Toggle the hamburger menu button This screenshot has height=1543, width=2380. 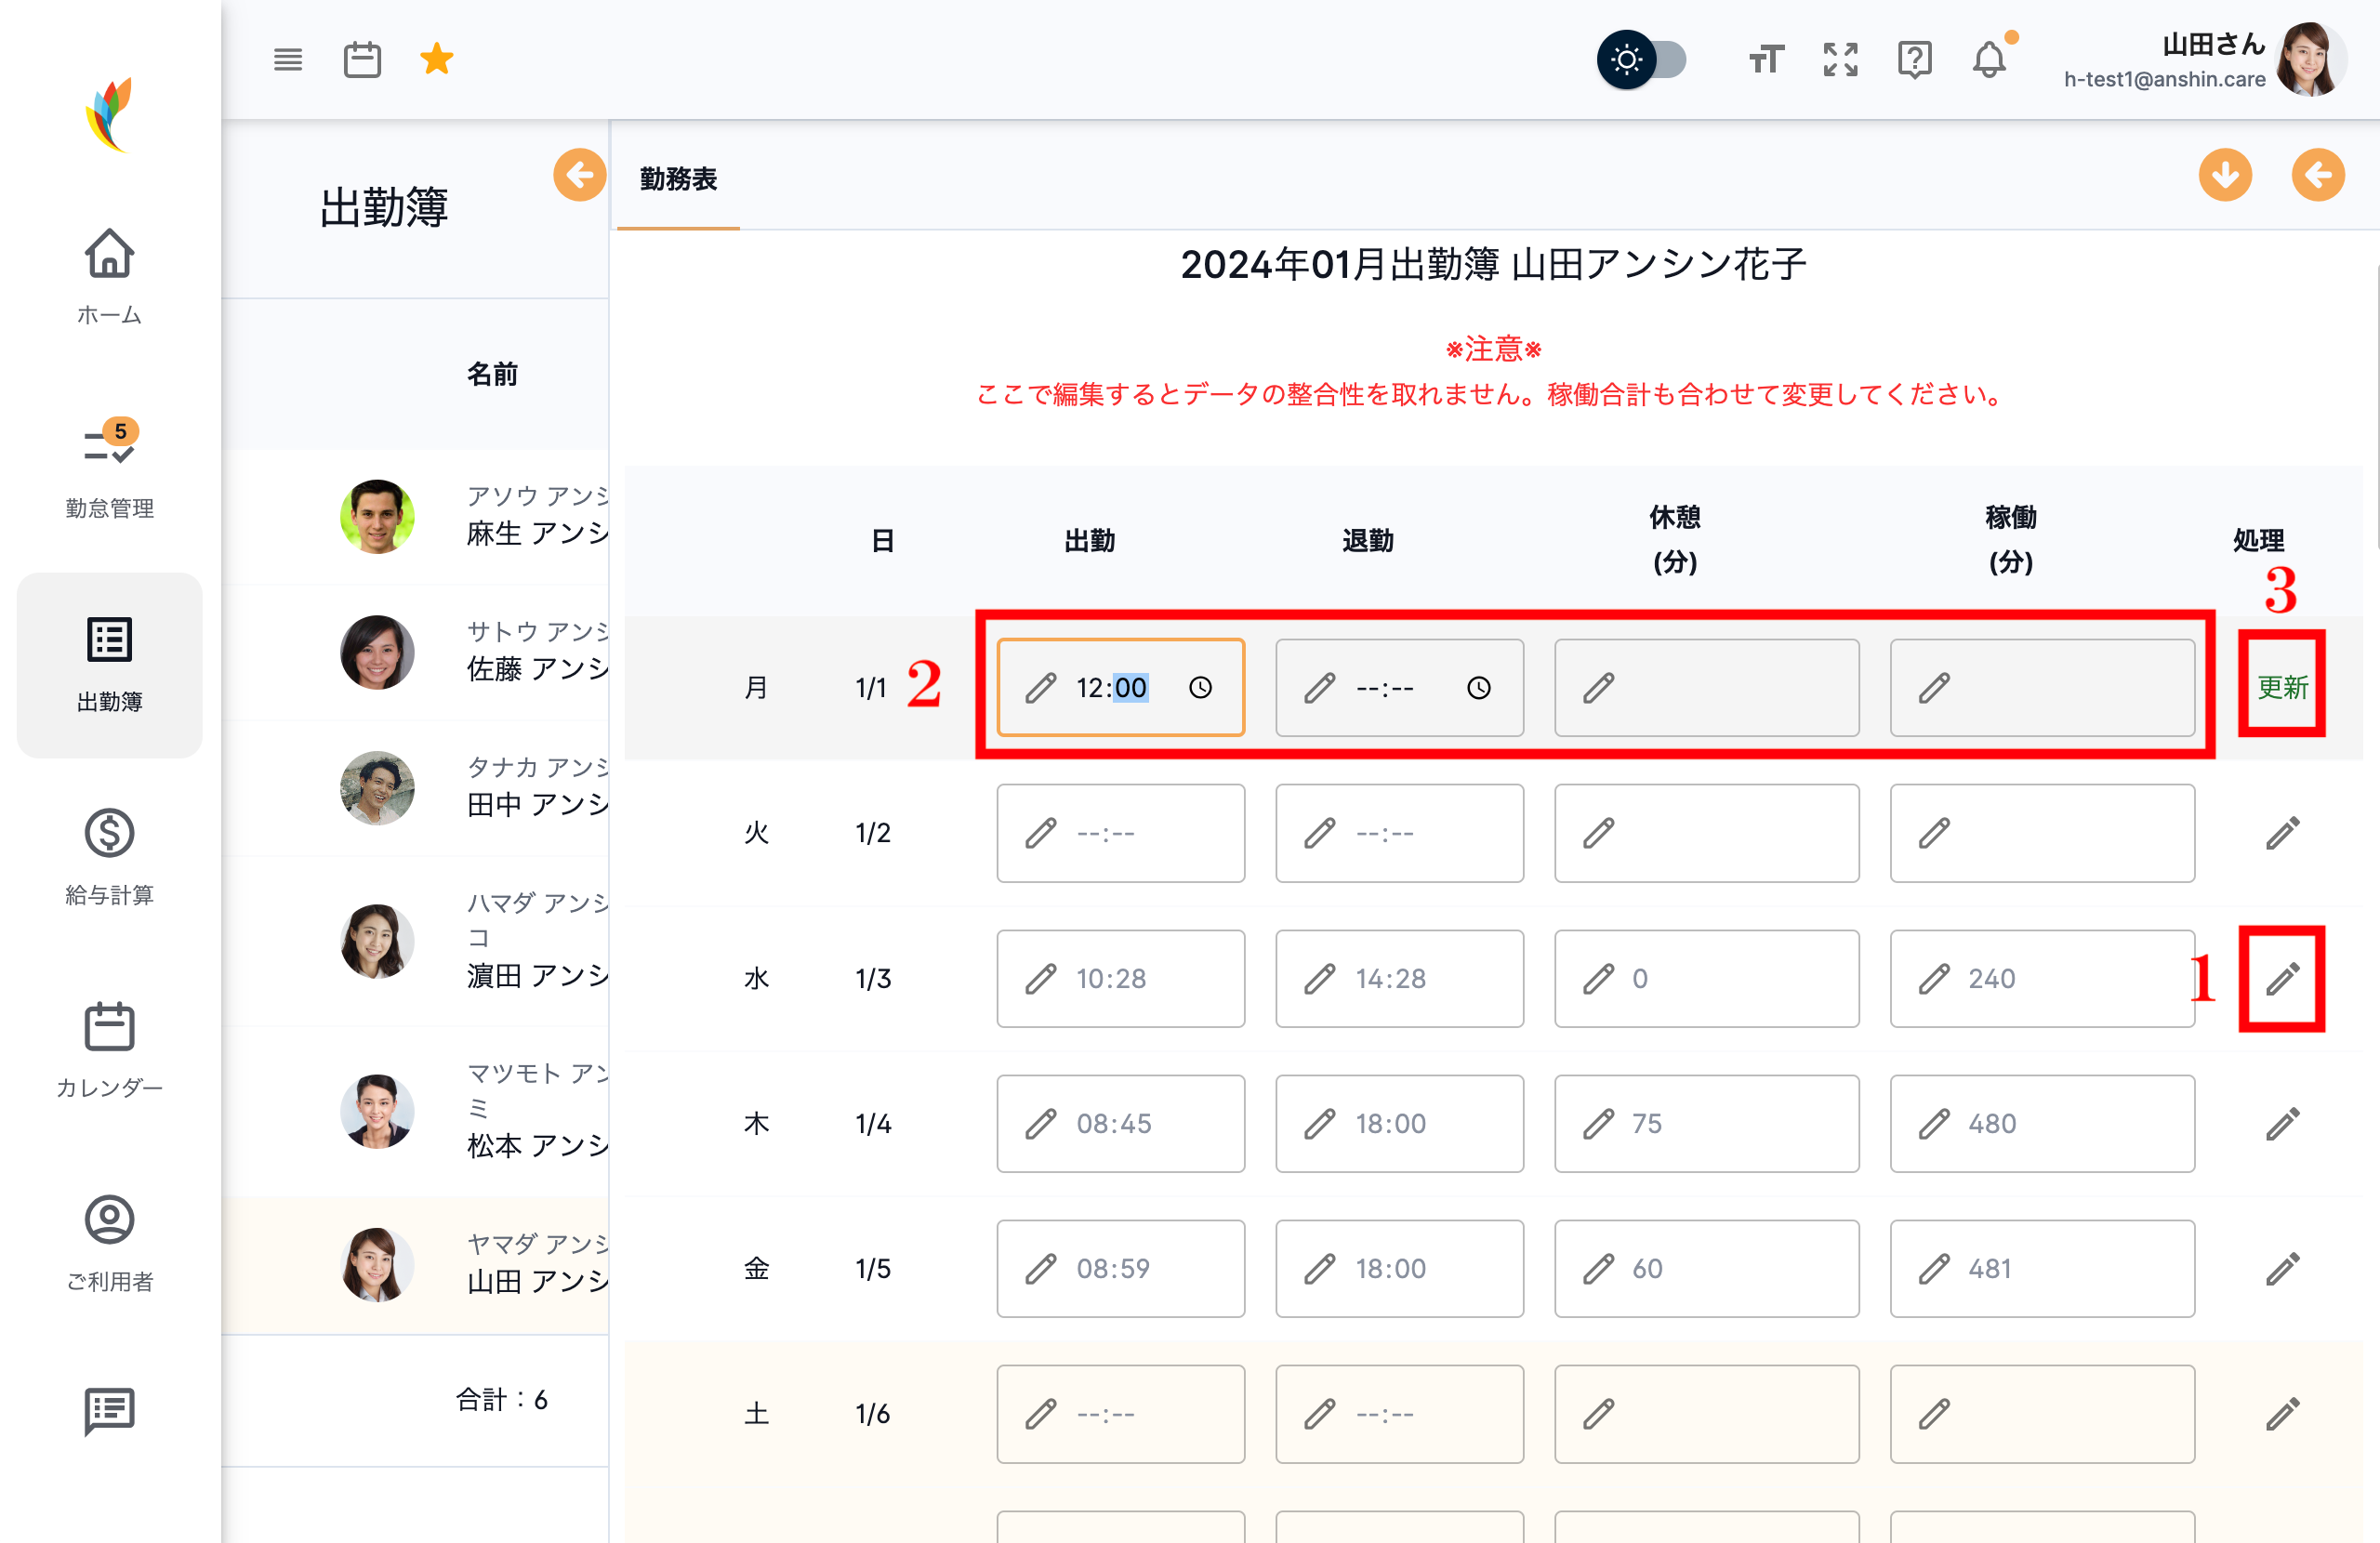pyautogui.click(x=288, y=59)
